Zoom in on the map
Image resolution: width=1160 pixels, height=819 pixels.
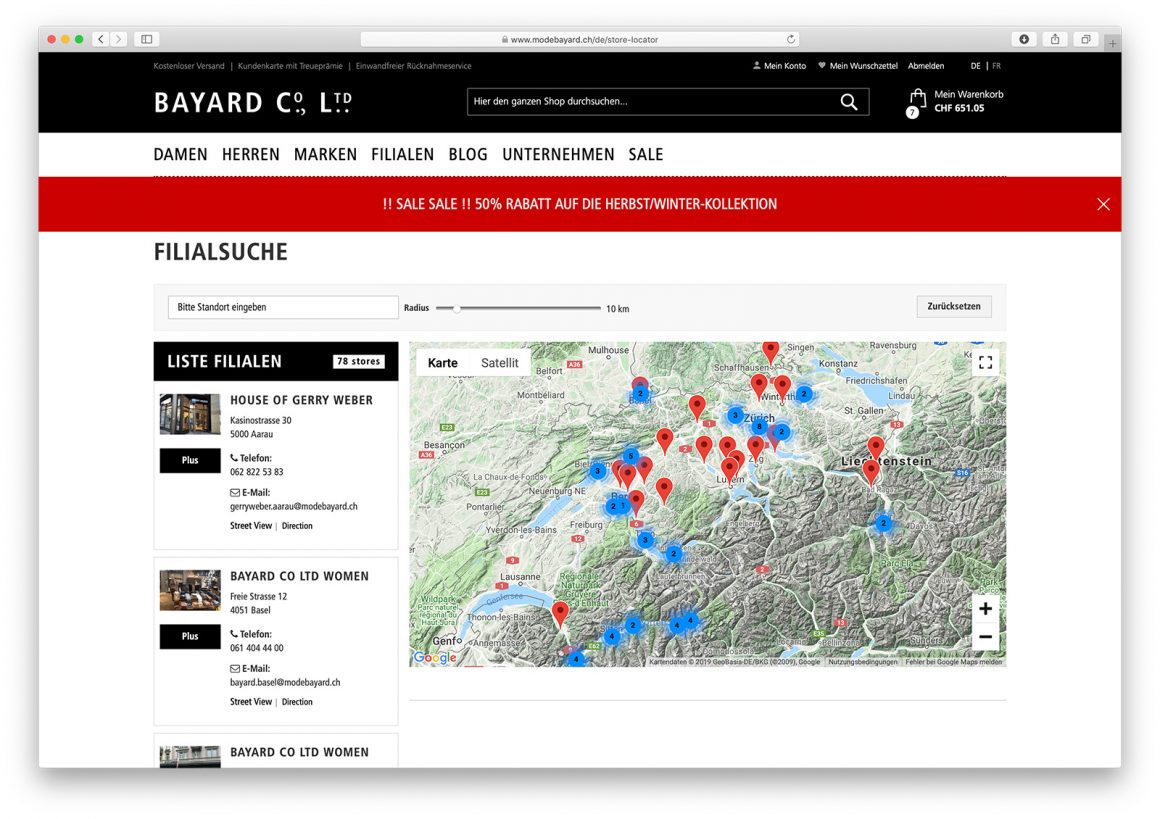[985, 609]
